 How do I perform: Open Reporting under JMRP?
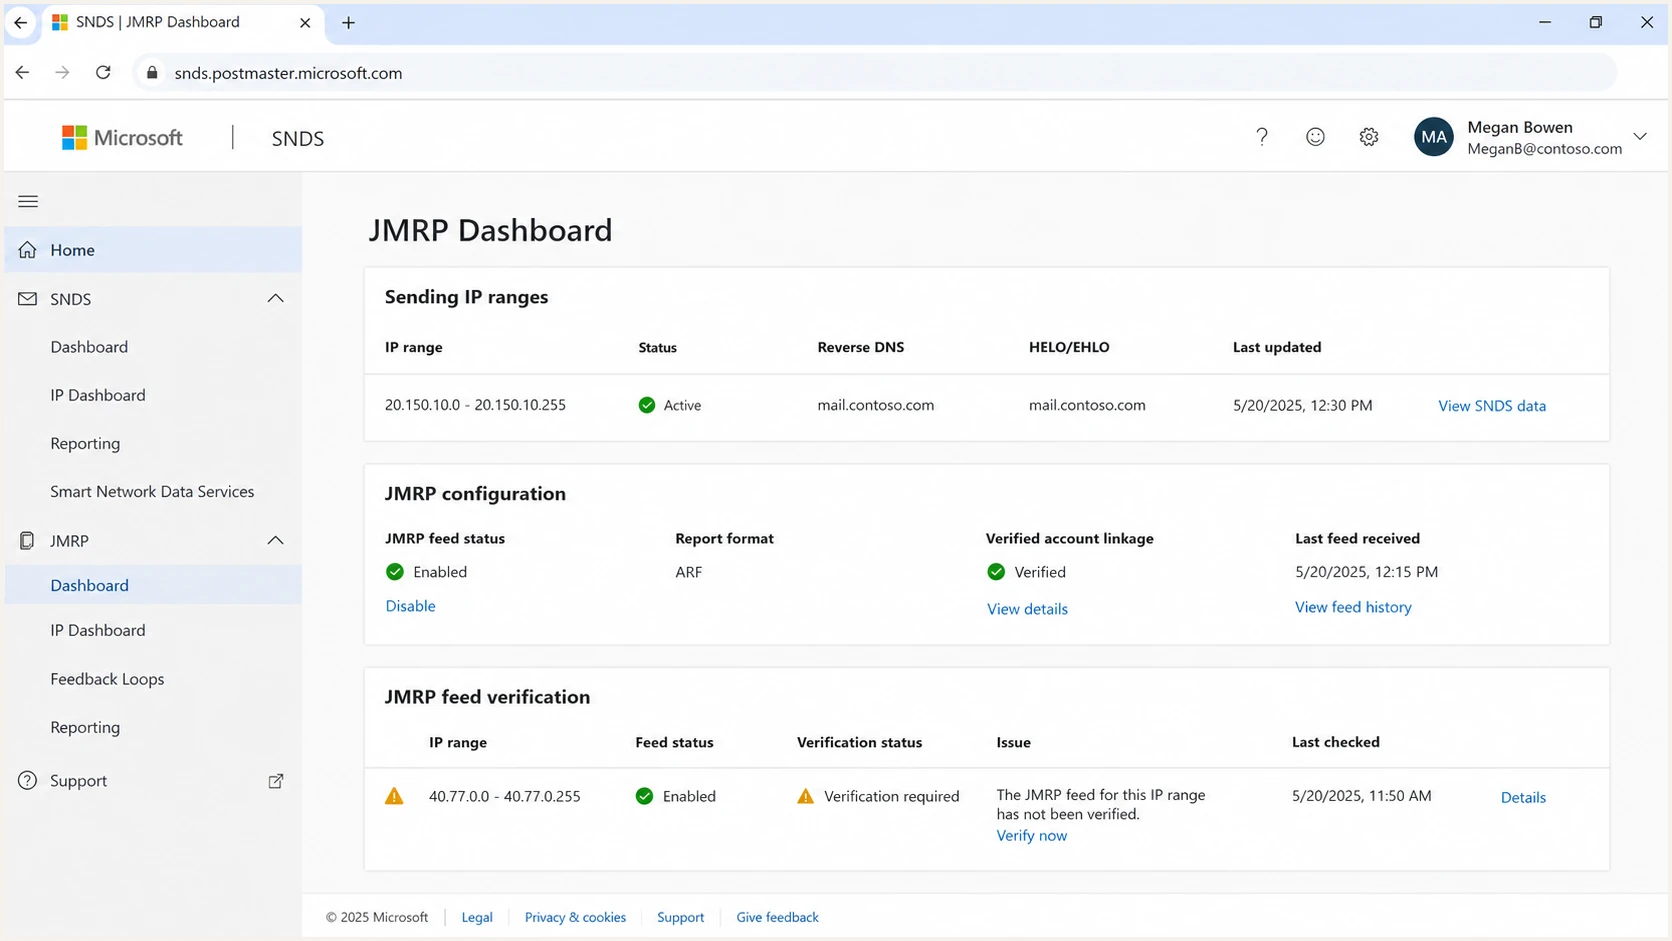tap(85, 727)
